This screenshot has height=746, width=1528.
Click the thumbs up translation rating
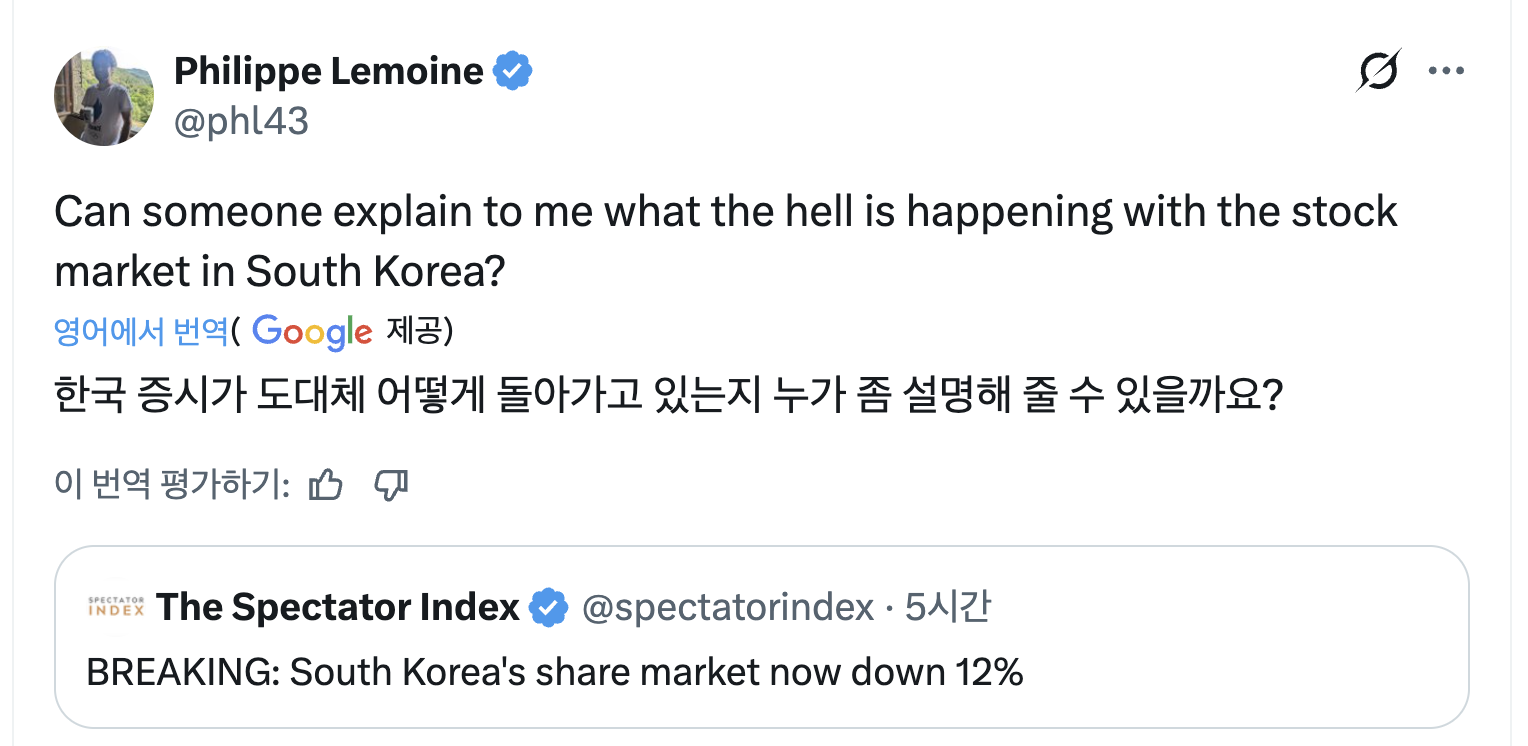tap(326, 485)
